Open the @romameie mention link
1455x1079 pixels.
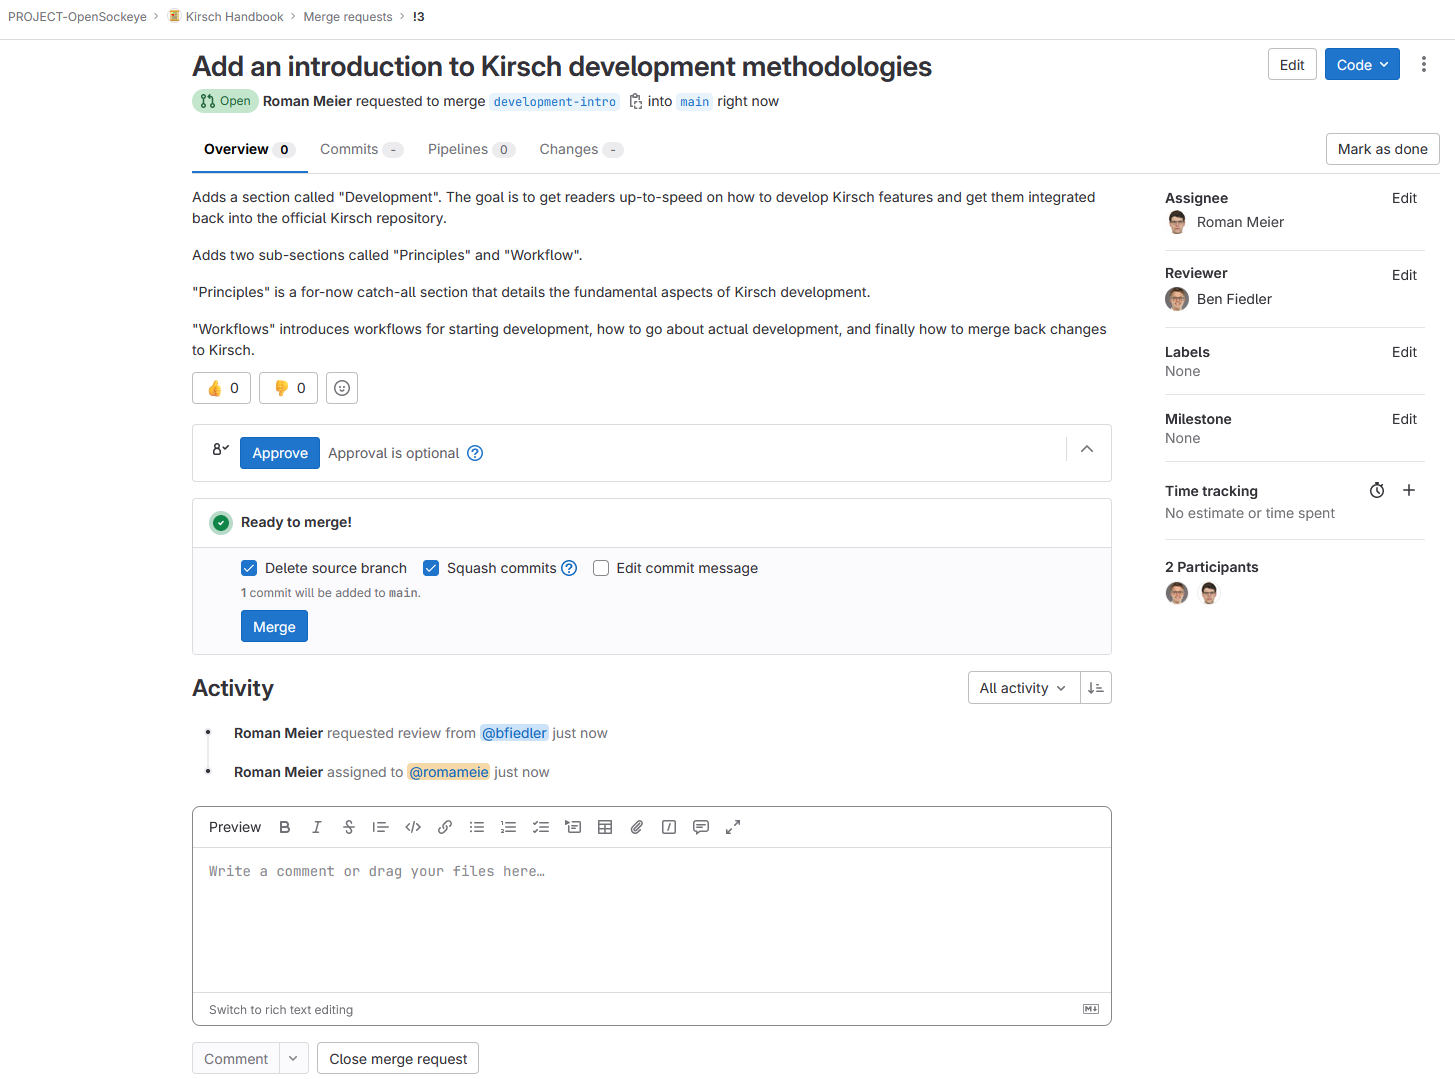(448, 772)
